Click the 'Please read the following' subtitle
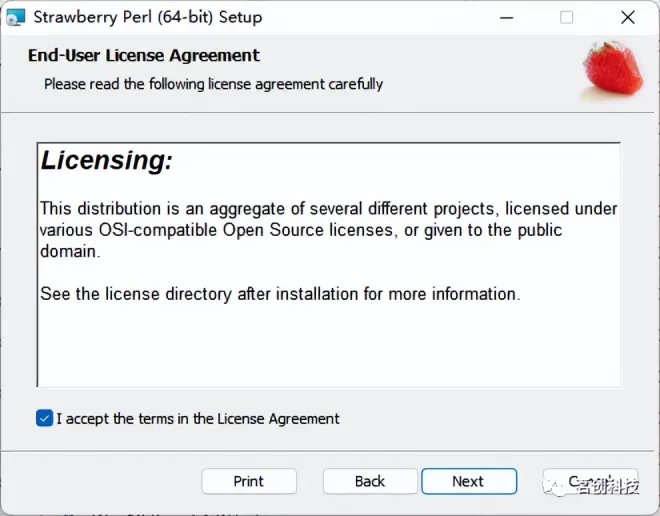The image size is (660, 516). 213,84
